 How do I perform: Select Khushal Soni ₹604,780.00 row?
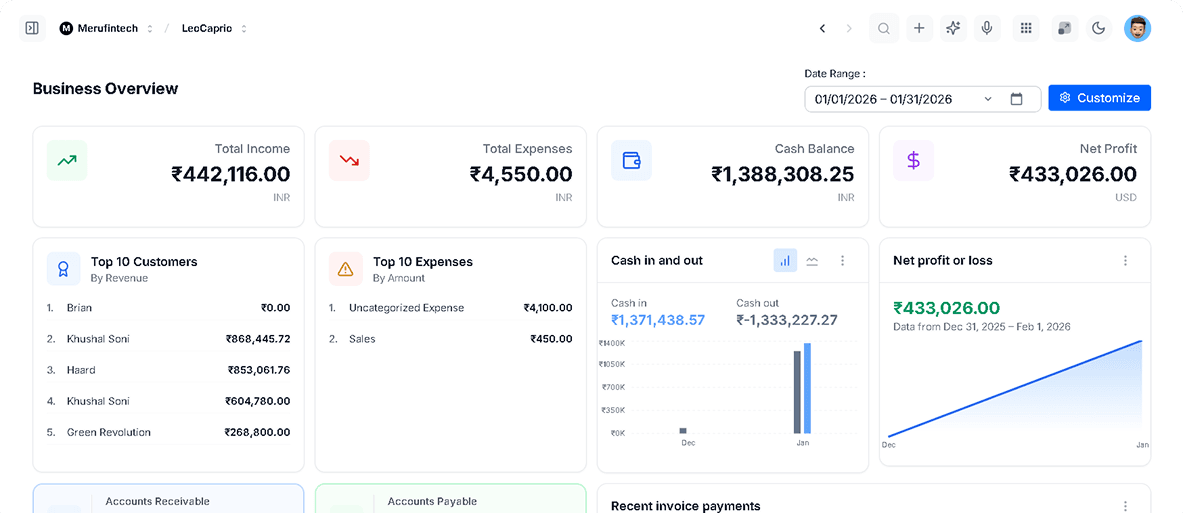click(168, 401)
